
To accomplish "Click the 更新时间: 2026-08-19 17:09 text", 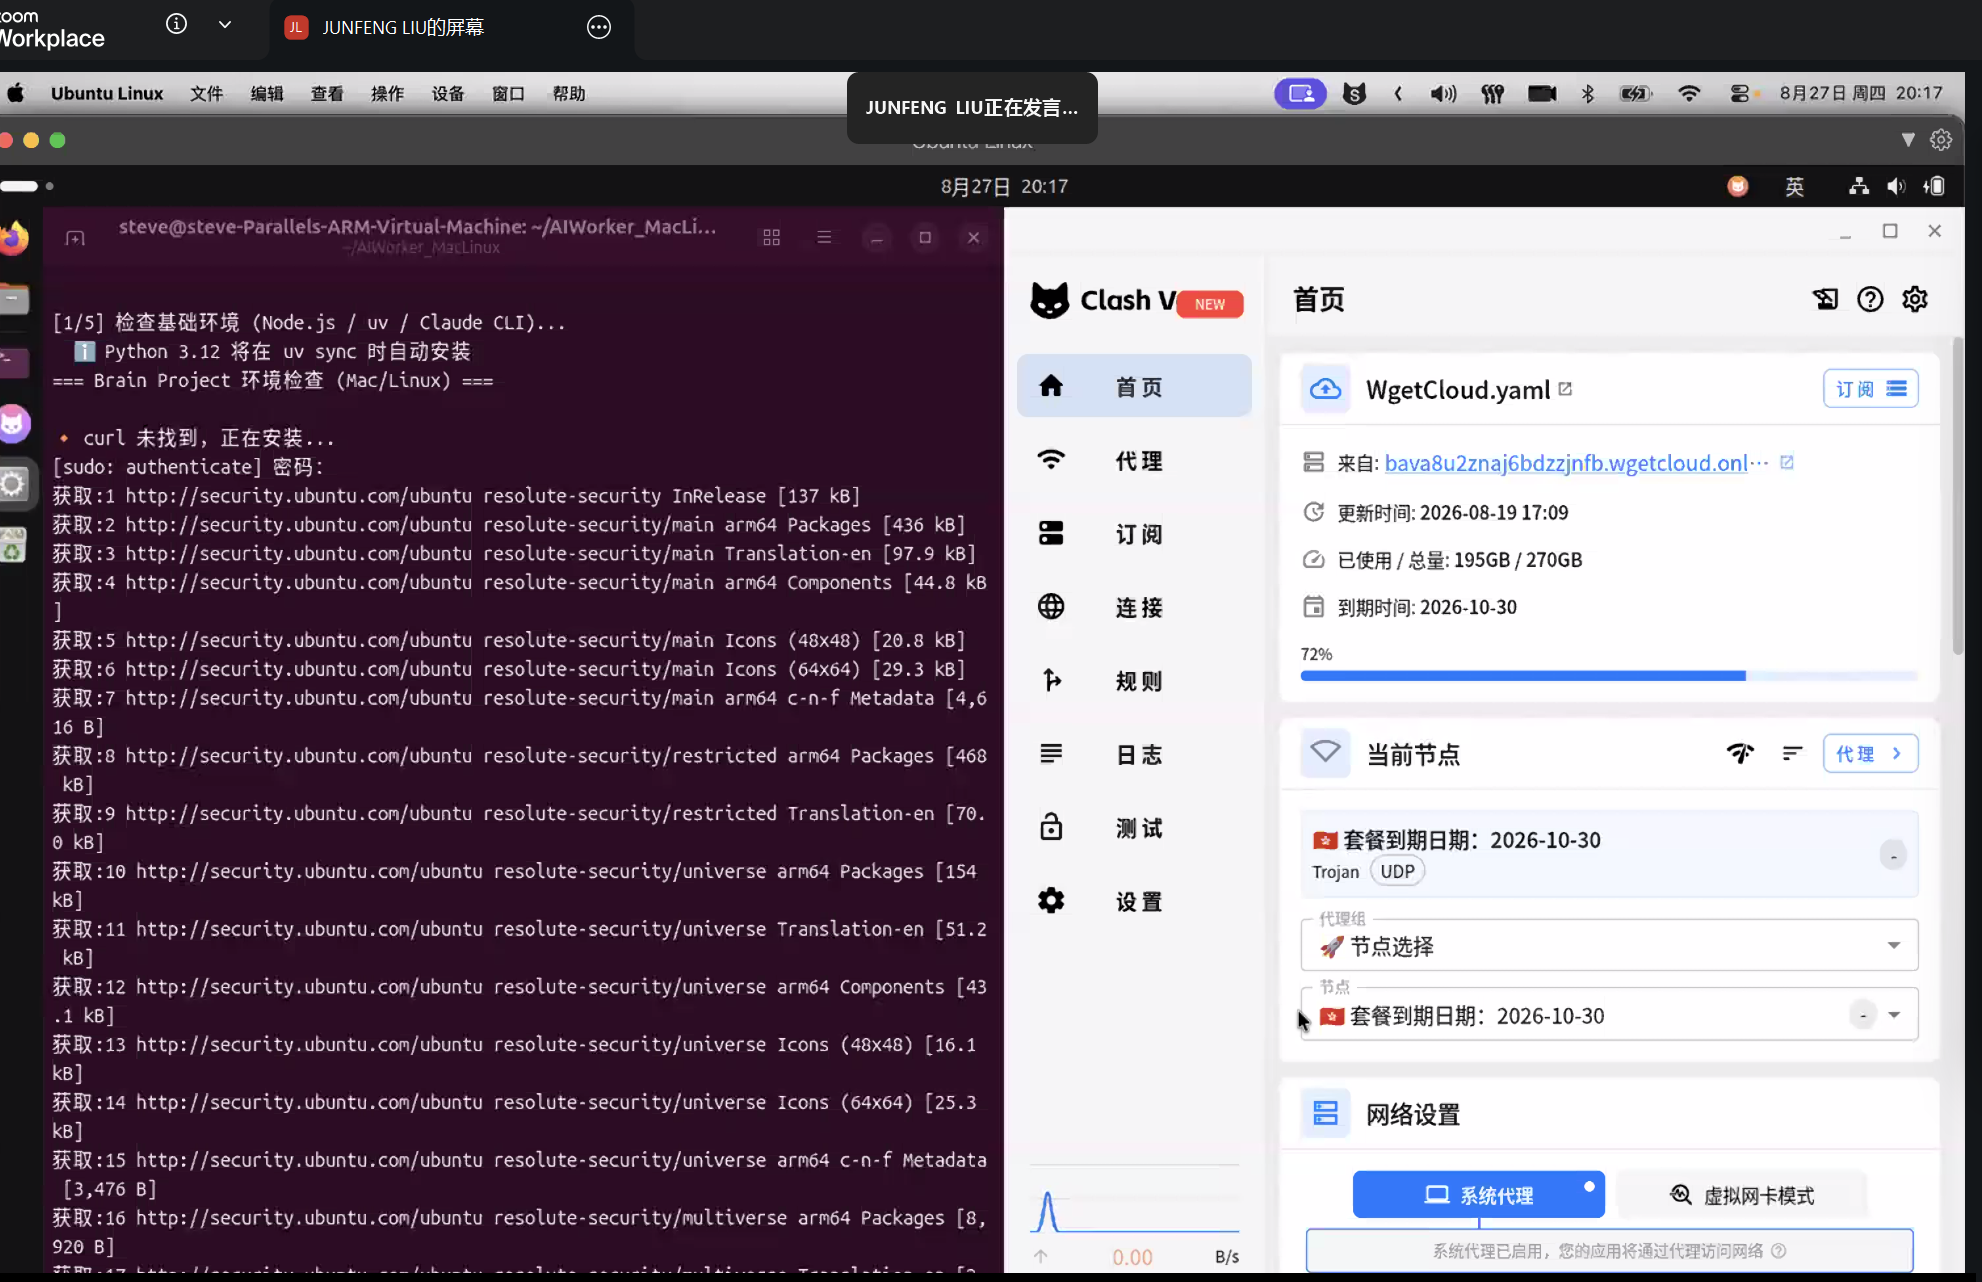I will pyautogui.click(x=1453, y=512).
